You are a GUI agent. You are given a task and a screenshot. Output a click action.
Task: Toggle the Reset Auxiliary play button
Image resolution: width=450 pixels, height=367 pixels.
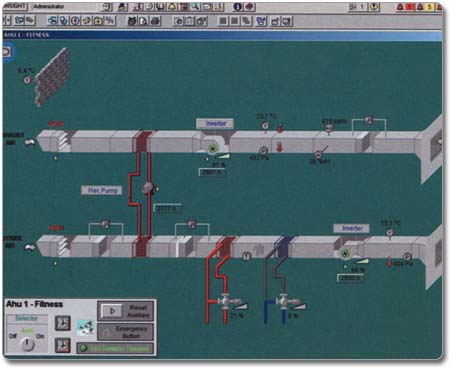pyautogui.click(x=112, y=311)
